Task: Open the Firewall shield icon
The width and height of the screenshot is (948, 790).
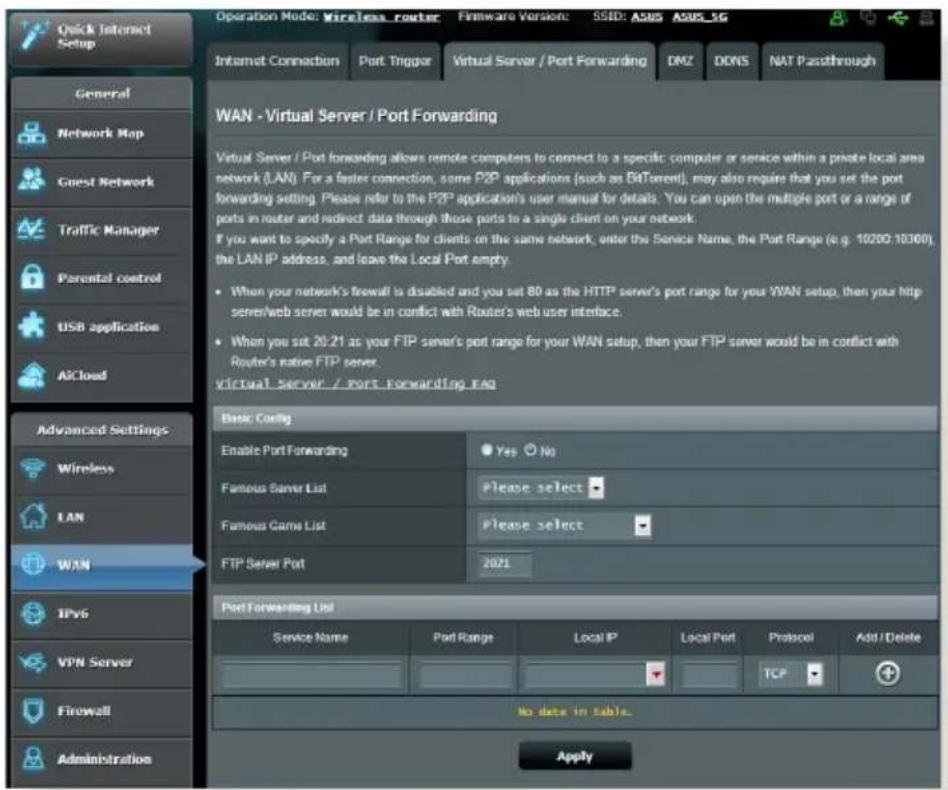Action: (x=33, y=711)
